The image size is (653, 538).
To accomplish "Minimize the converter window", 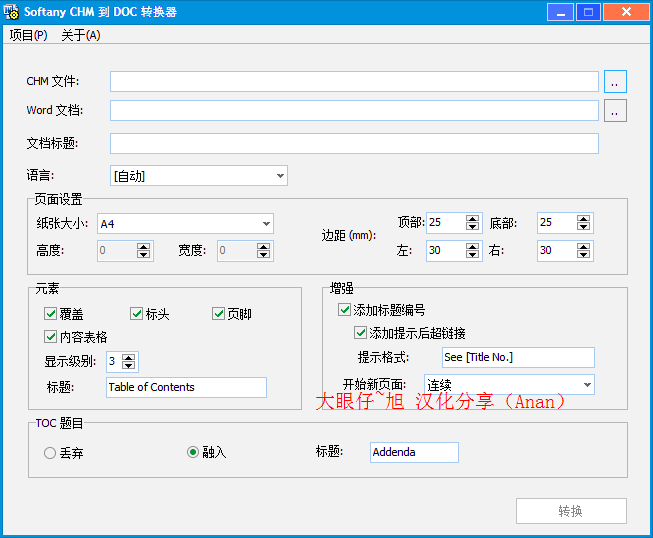I will (561, 12).
